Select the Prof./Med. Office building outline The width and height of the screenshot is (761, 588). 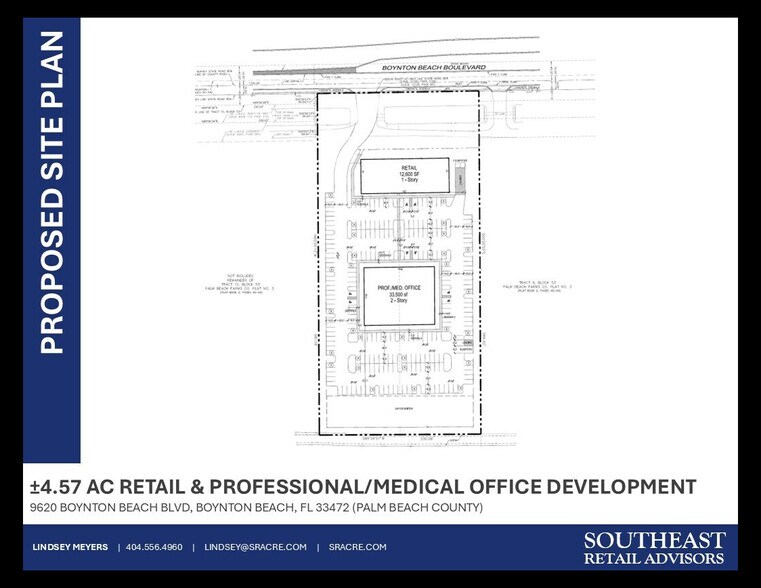[x=399, y=296]
